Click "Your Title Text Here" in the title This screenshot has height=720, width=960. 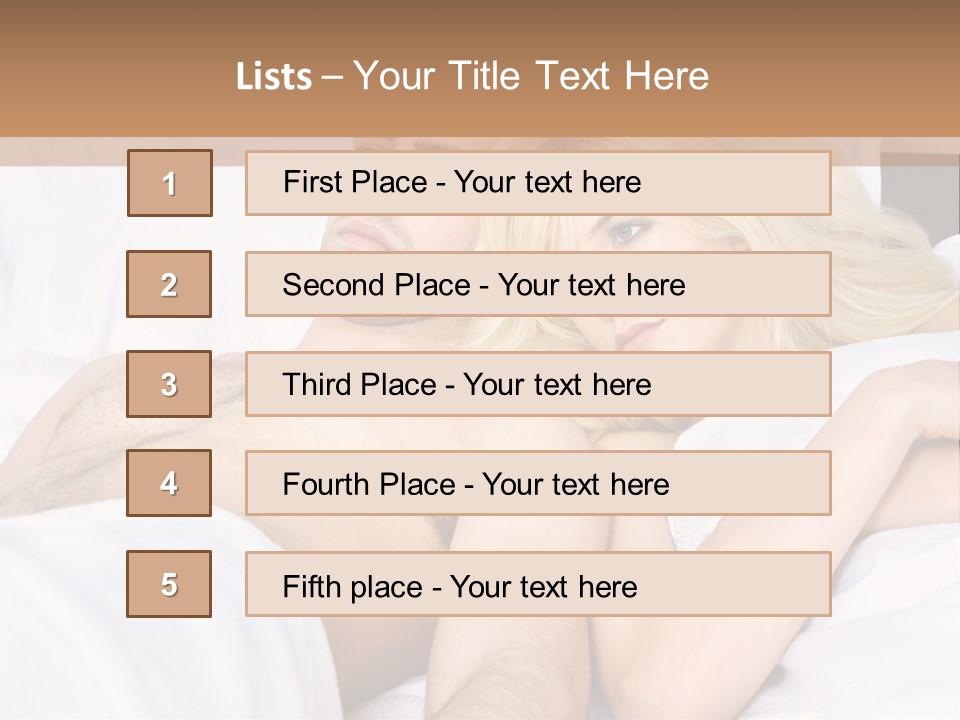click(531, 77)
